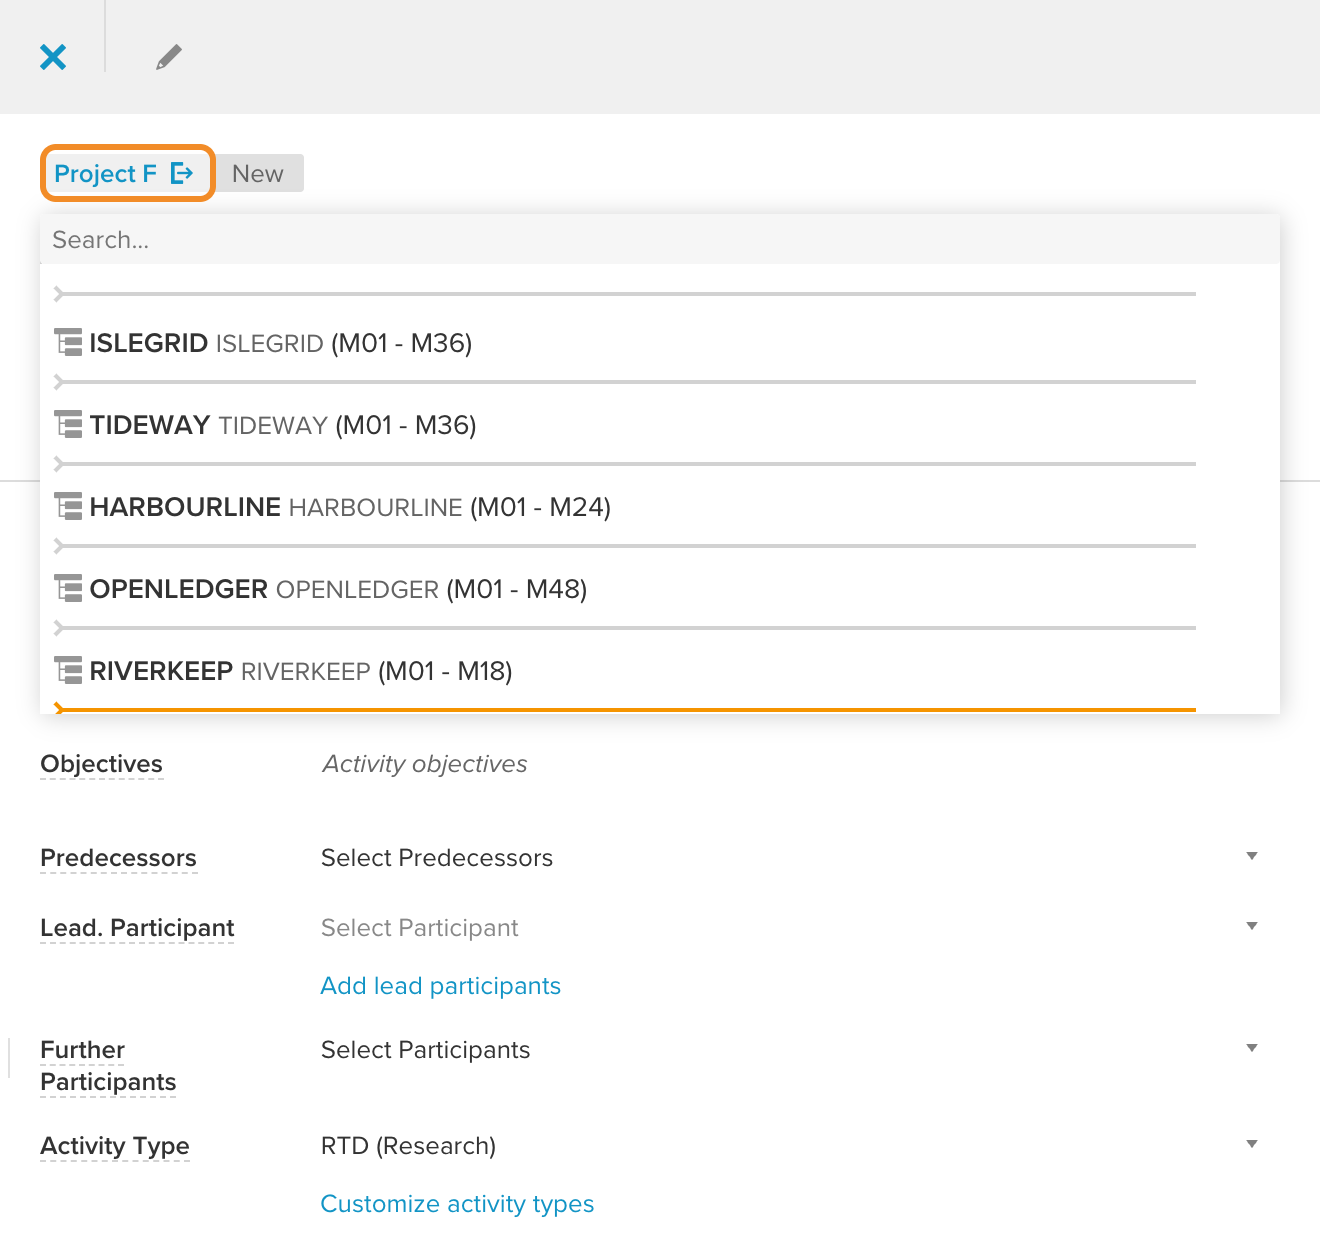Click the HARBOURLINE work package icon
The image size is (1320, 1240).
click(68, 507)
